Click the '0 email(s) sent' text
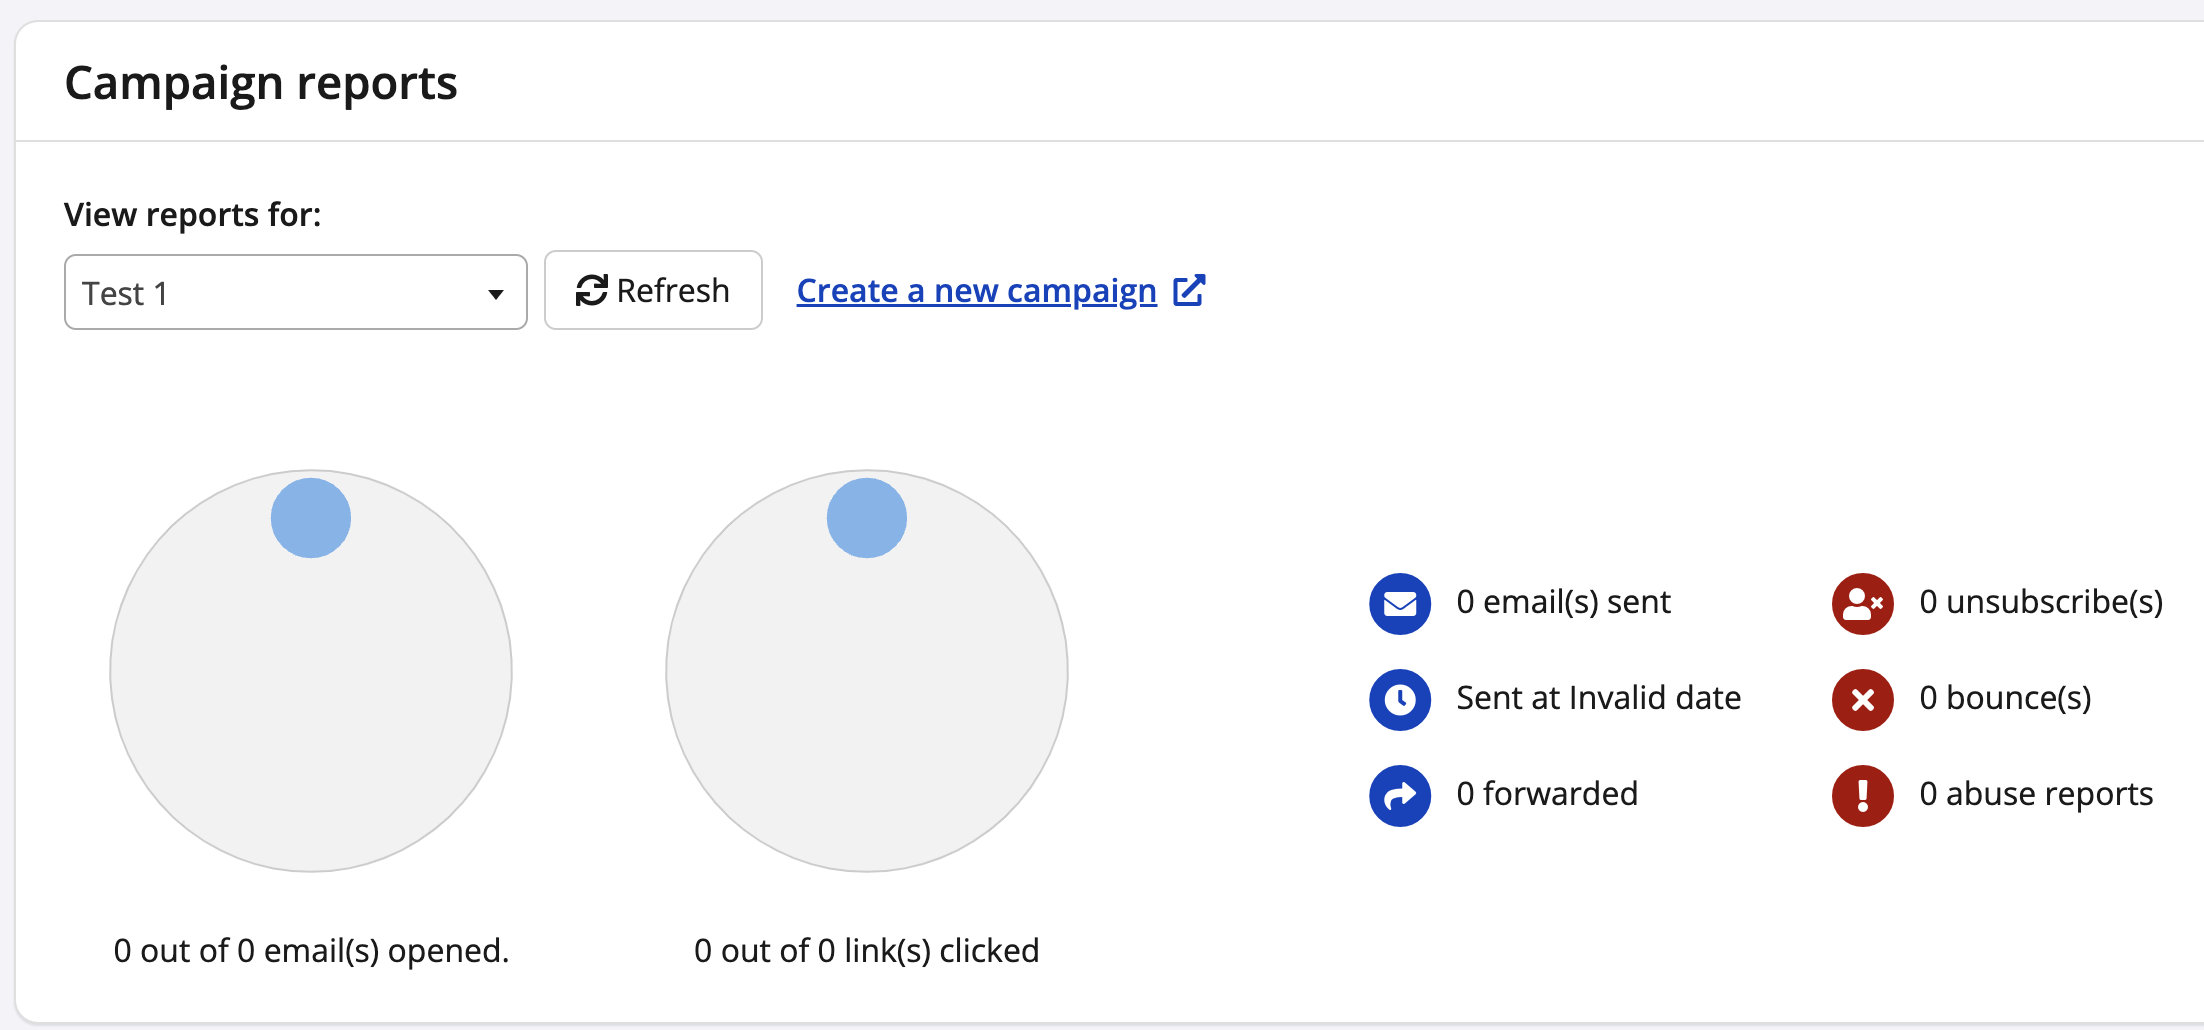This screenshot has width=2204, height=1030. click(x=1563, y=602)
